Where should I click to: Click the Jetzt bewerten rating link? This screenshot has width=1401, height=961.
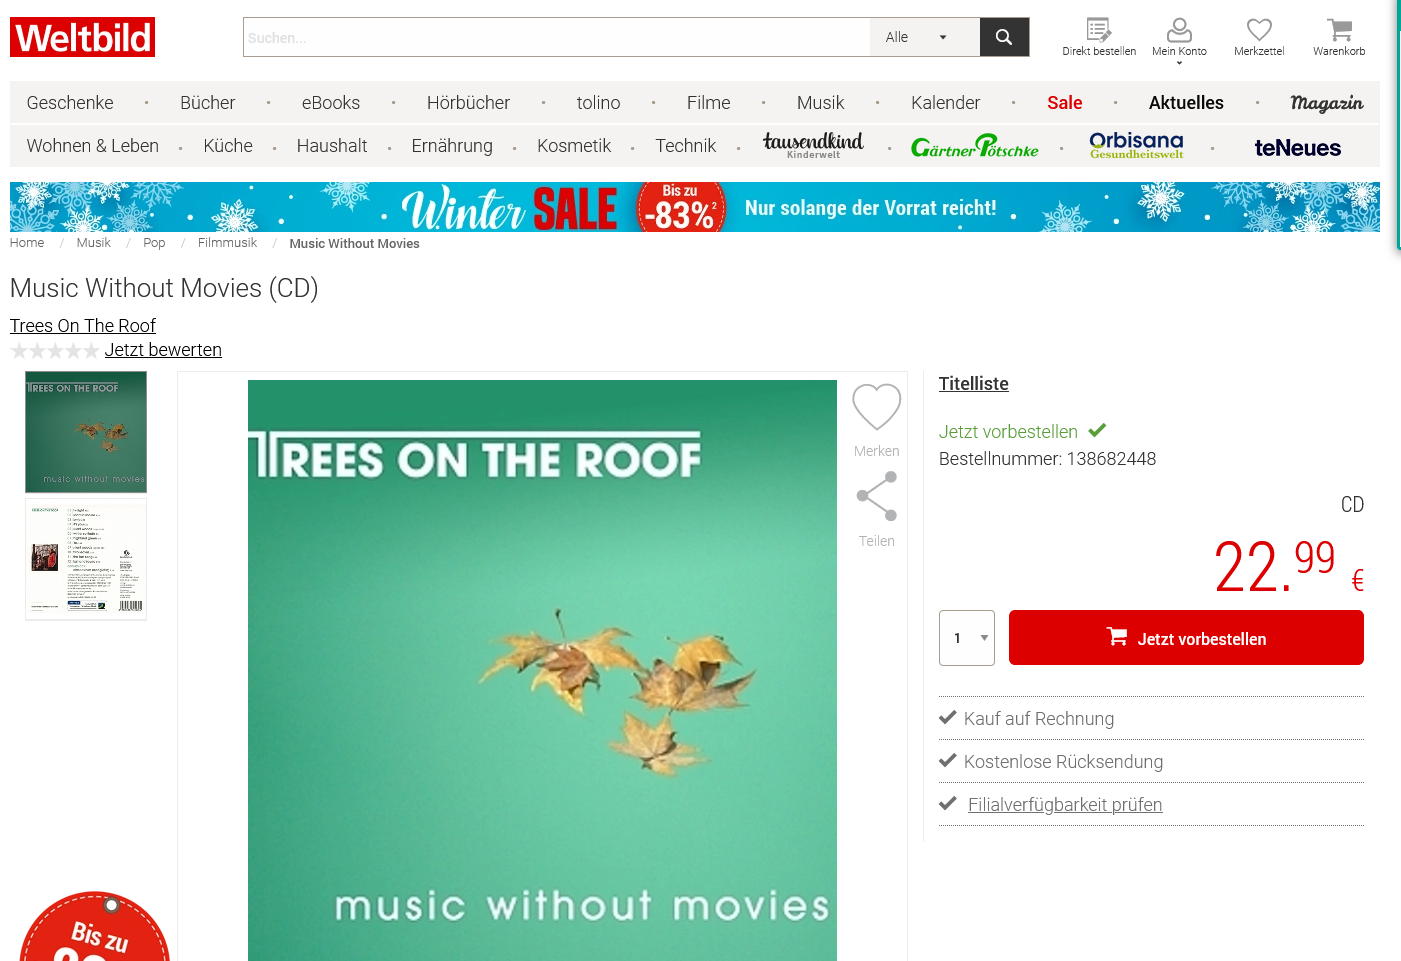[x=163, y=350]
